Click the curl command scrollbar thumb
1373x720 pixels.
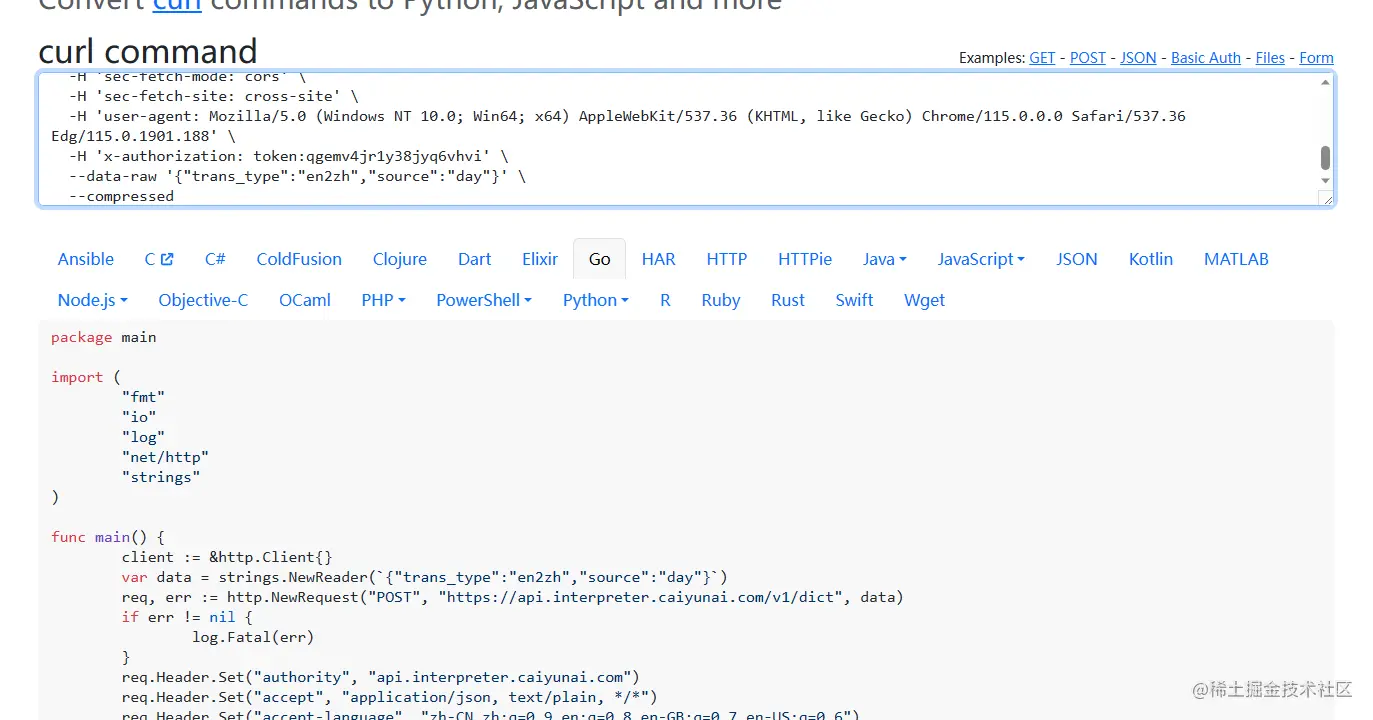(1325, 158)
